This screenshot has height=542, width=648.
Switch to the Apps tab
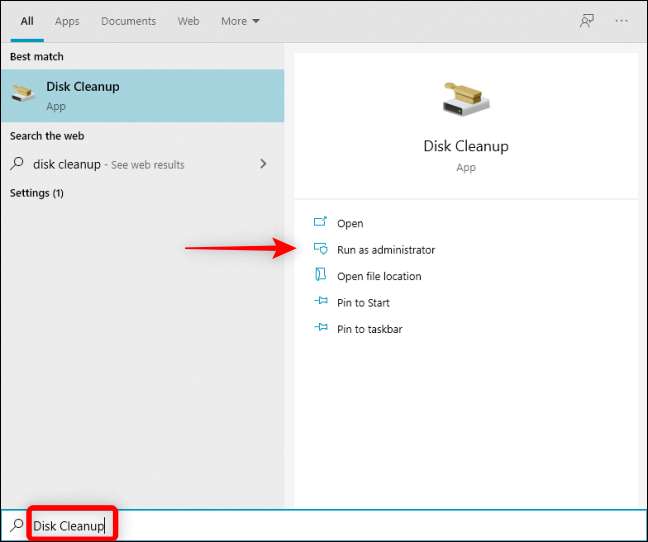coord(67,21)
